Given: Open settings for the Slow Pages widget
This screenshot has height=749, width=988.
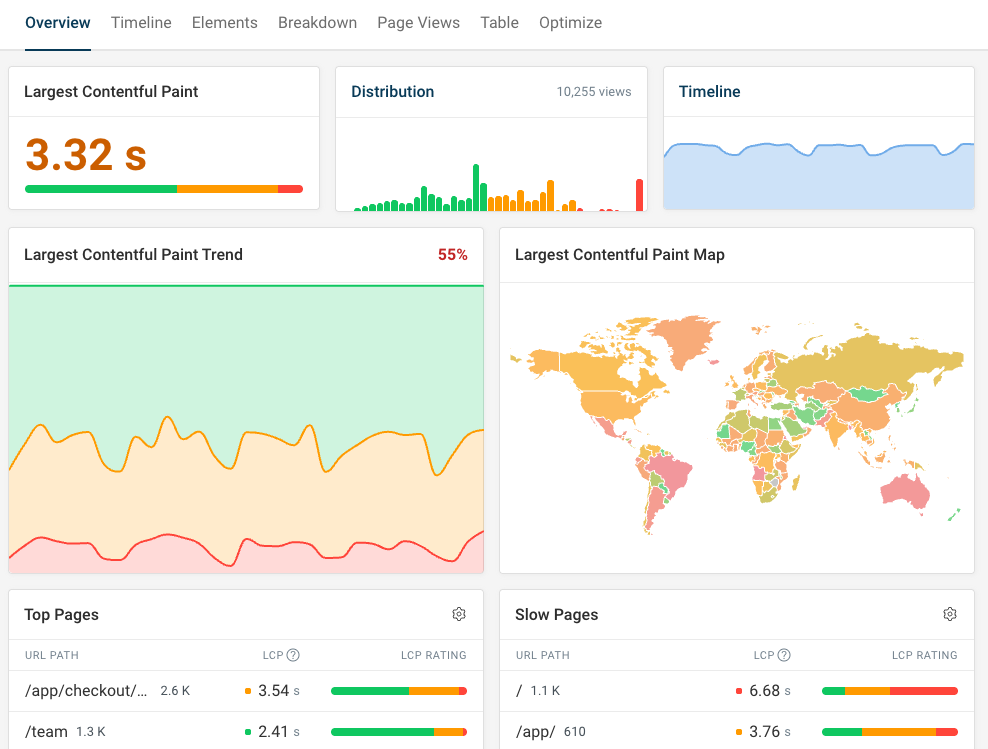Looking at the screenshot, I should [x=950, y=614].
